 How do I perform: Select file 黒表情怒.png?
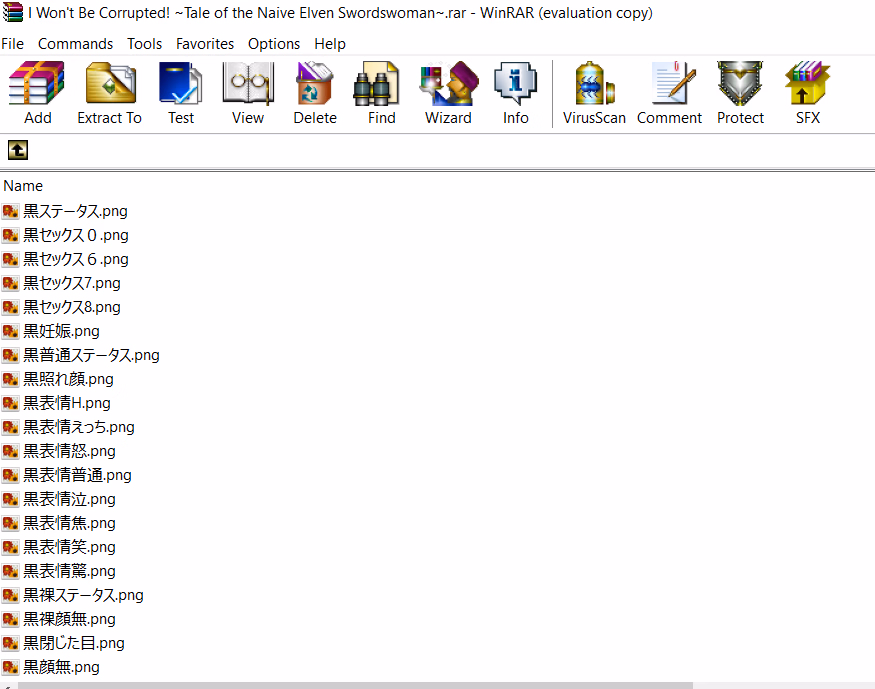pyautogui.click(x=70, y=451)
